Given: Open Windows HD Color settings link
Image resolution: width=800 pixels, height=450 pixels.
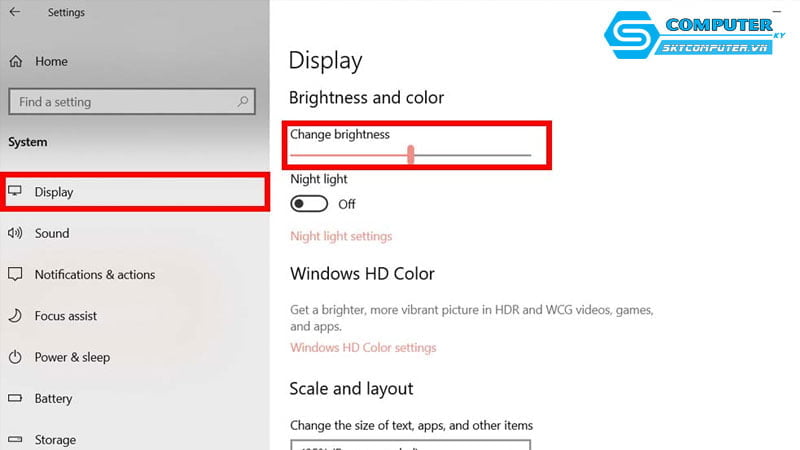Looking at the screenshot, I should 363,348.
